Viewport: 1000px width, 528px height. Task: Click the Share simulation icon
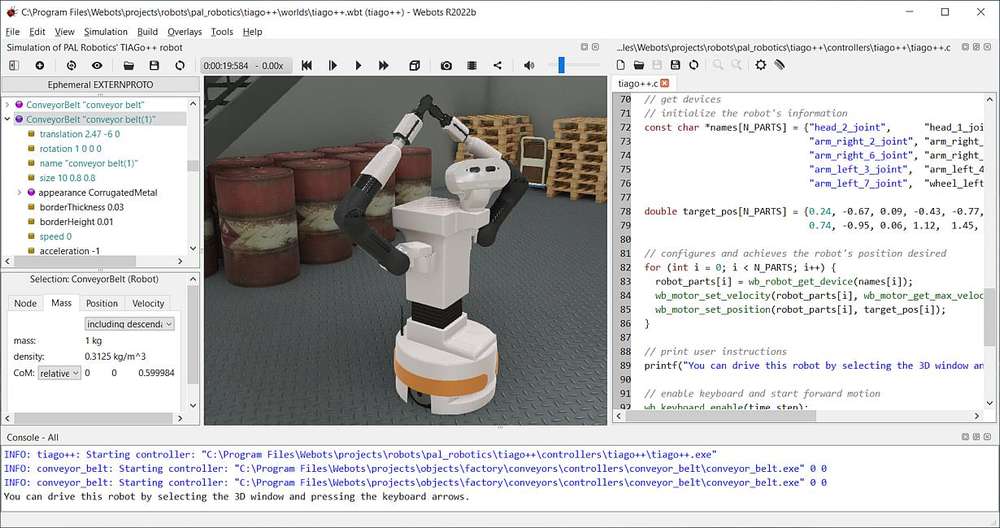tap(497, 65)
